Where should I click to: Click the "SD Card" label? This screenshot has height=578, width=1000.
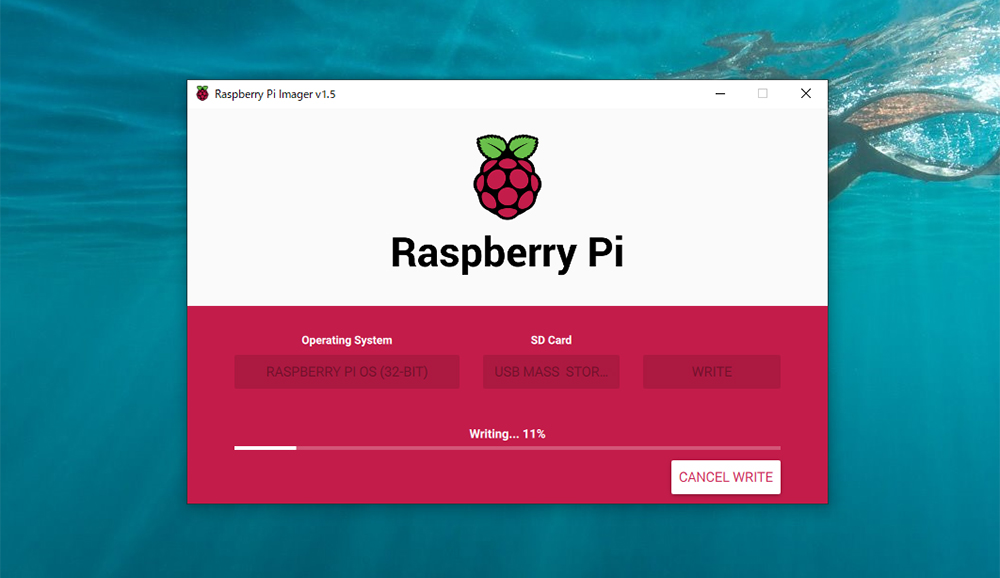coord(551,340)
